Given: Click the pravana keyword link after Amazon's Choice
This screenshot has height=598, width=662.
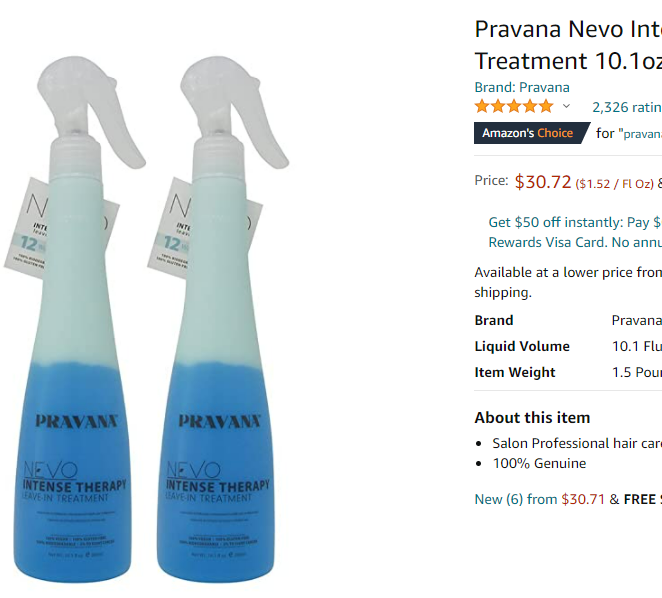Looking at the screenshot, I should pyautogui.click(x=643, y=134).
